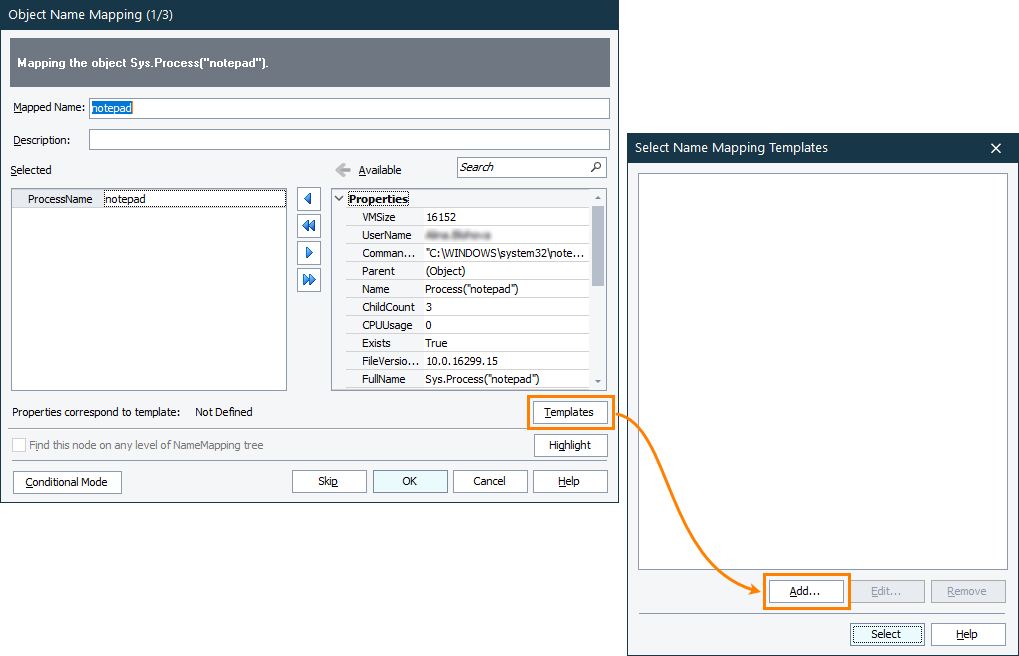Click the double right arrow move-all button
This screenshot has height=656, width=1019.
pos(309,279)
